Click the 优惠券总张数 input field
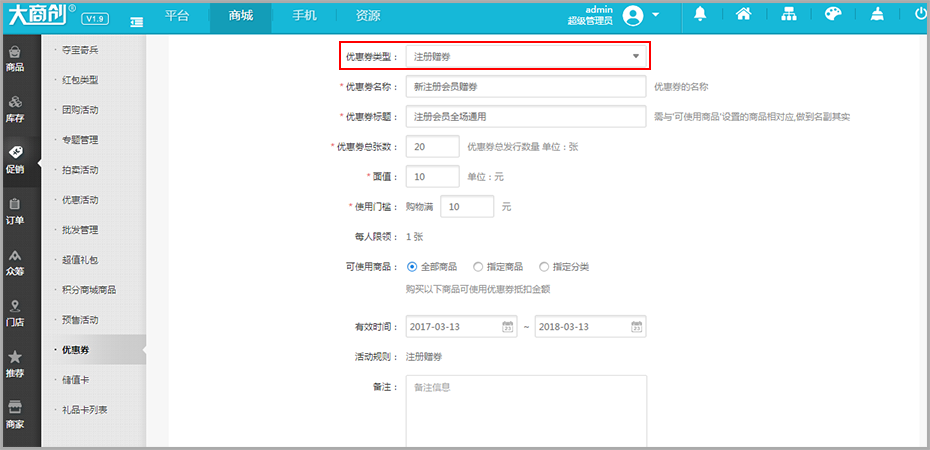 tap(432, 146)
